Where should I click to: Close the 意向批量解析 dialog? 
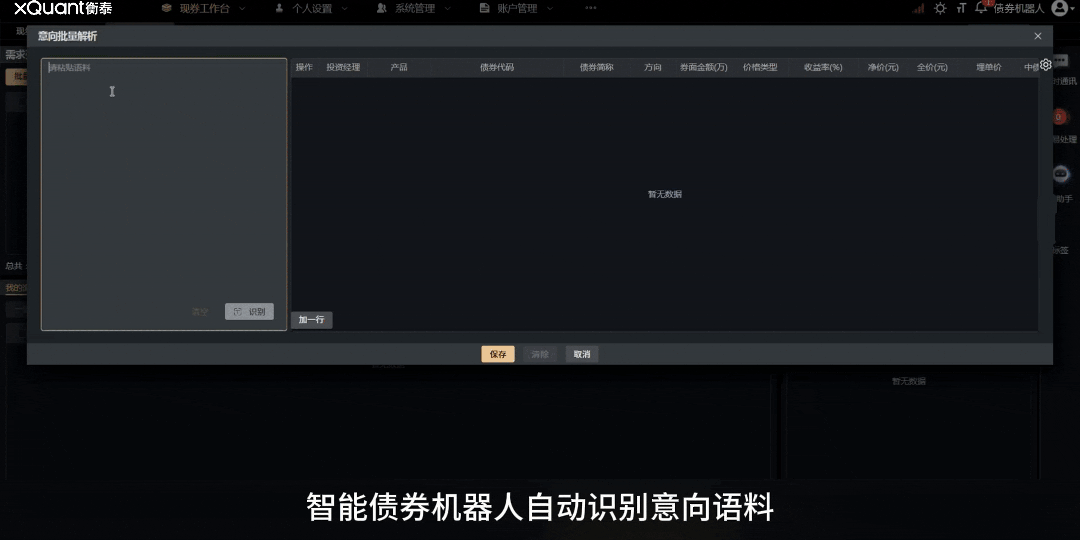pos(1037,36)
